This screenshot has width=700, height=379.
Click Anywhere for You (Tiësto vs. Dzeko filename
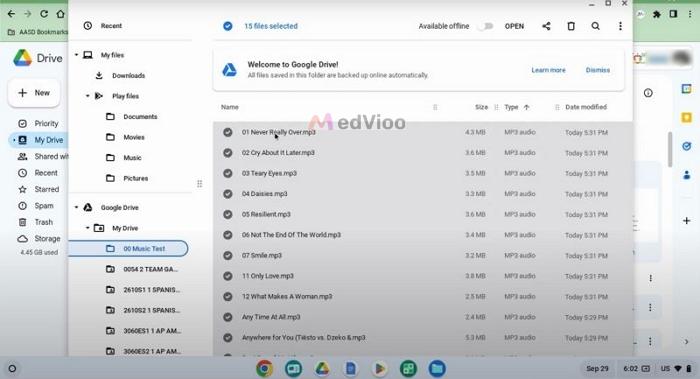pos(304,337)
